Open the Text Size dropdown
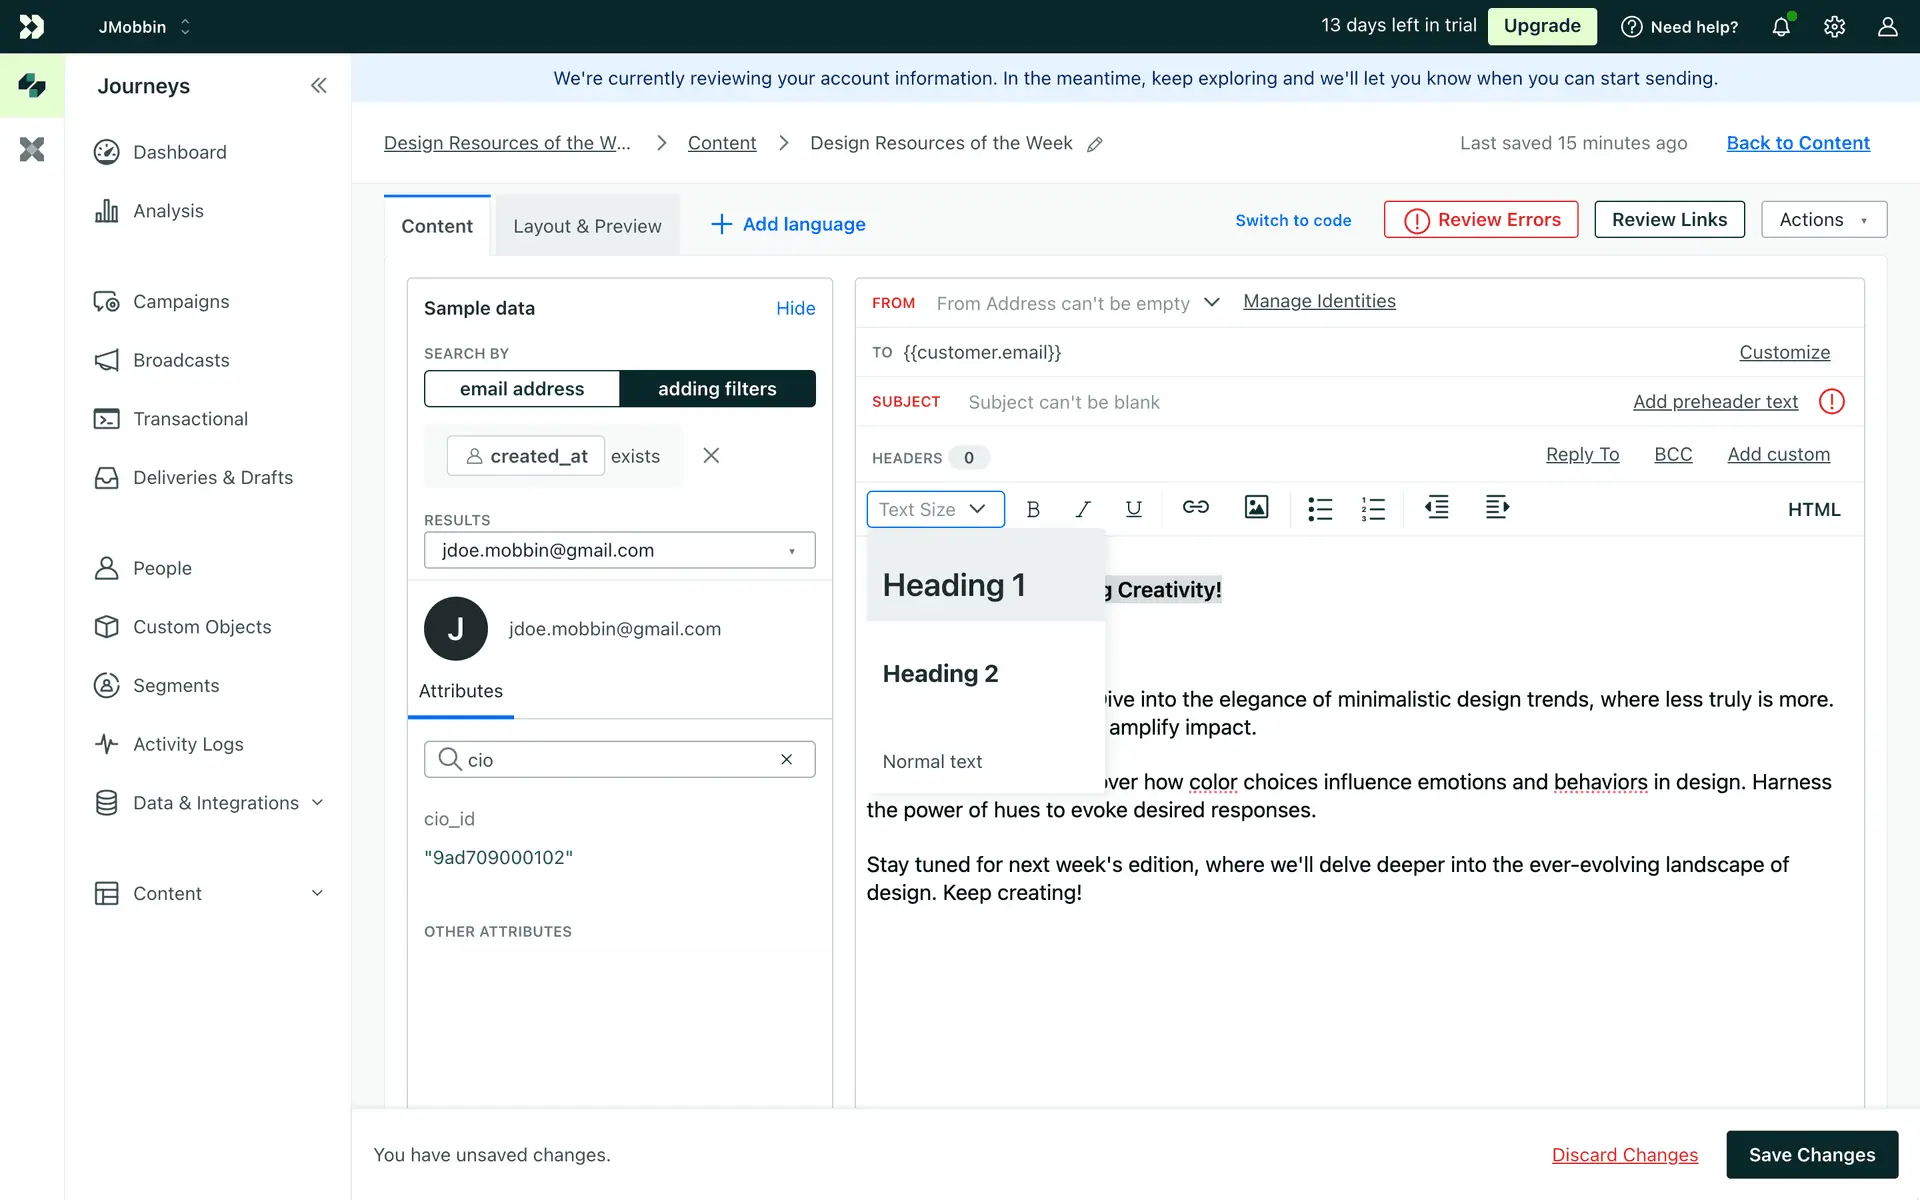 934,509
